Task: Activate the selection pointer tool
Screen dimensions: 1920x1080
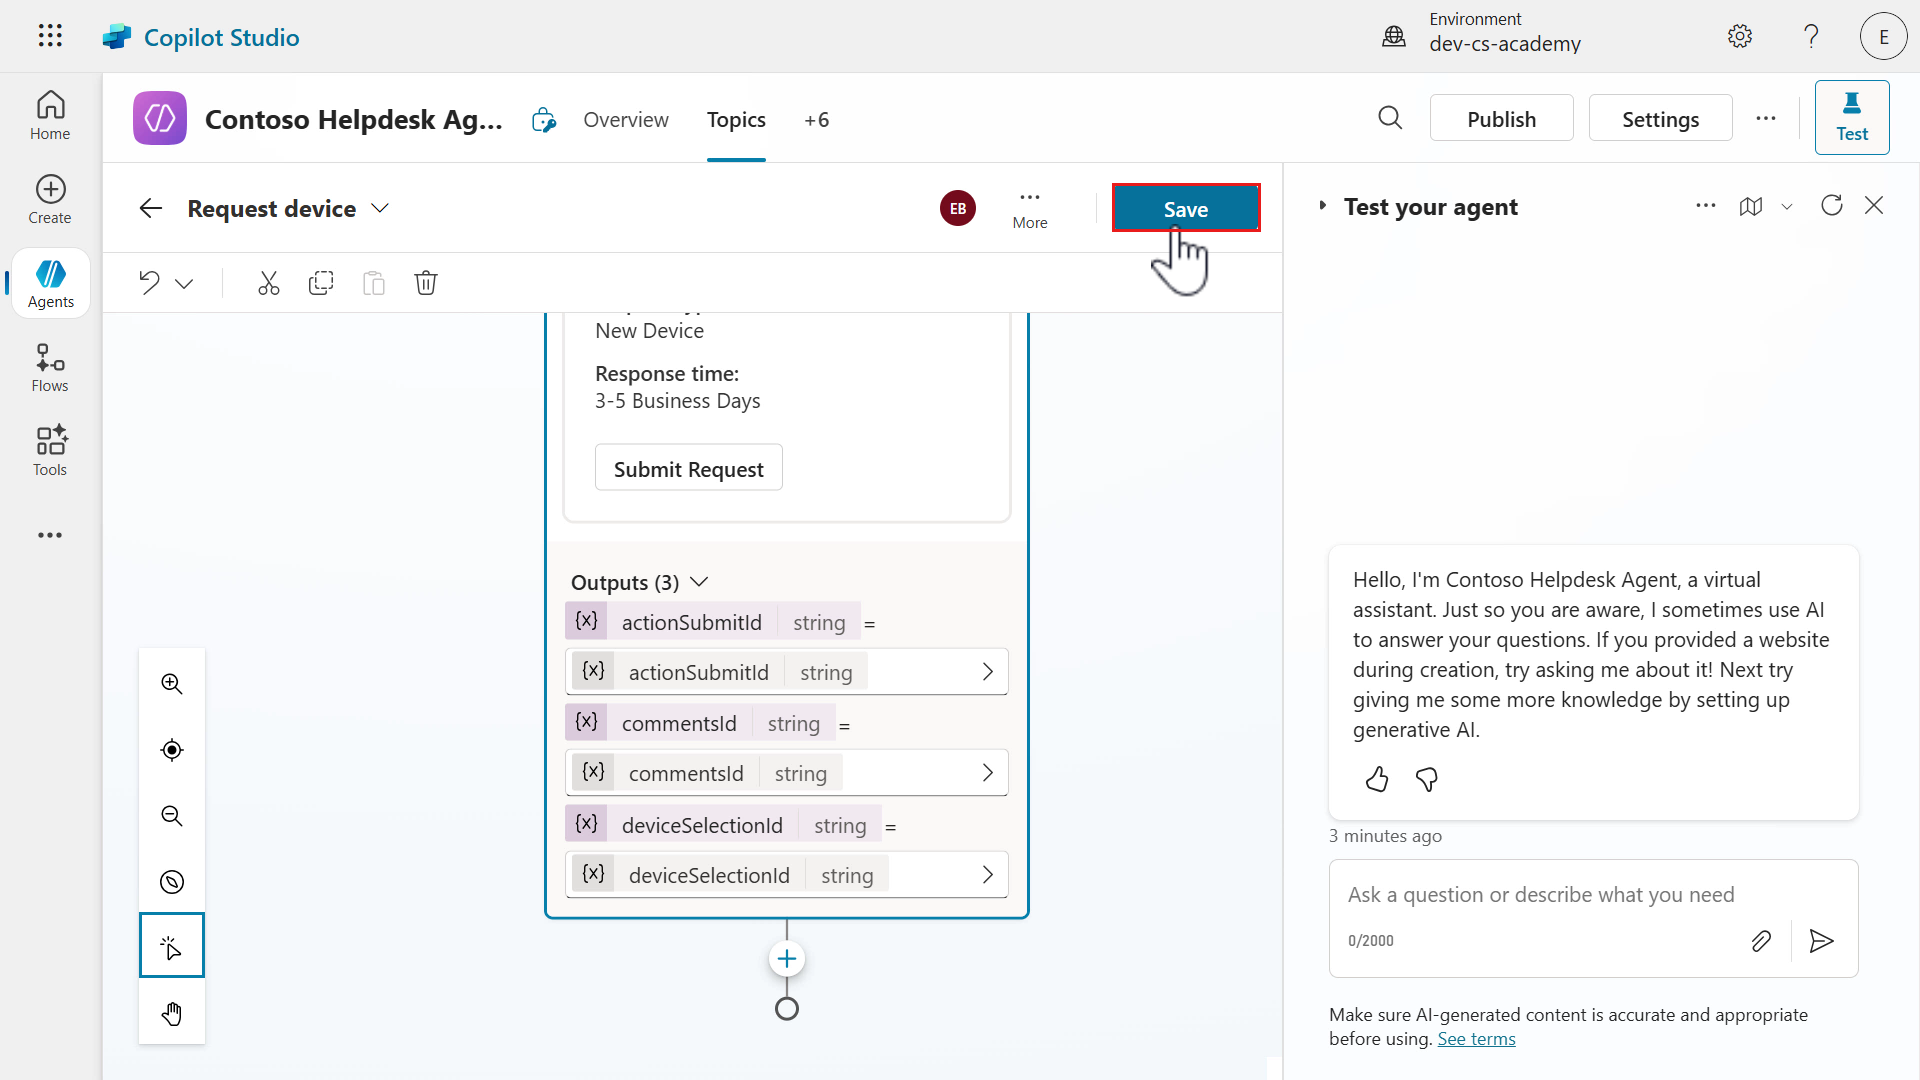Action: point(172,946)
